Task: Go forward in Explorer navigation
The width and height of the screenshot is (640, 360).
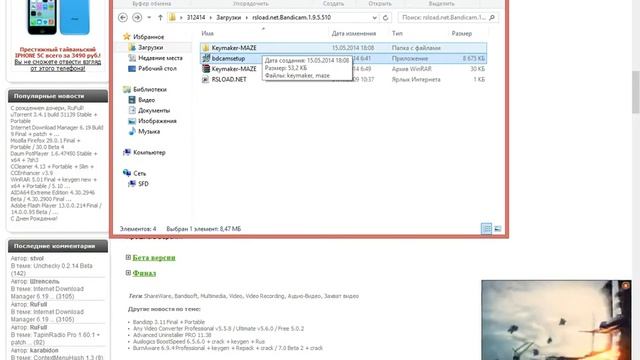Action: (137, 18)
